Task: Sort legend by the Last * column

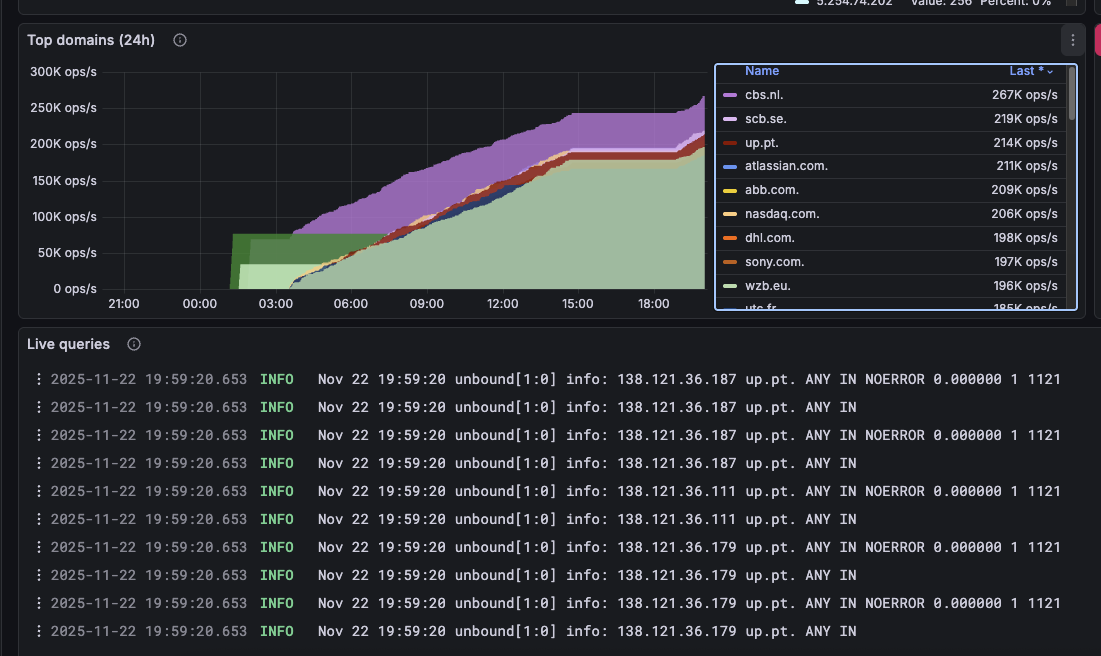Action: tap(1030, 71)
